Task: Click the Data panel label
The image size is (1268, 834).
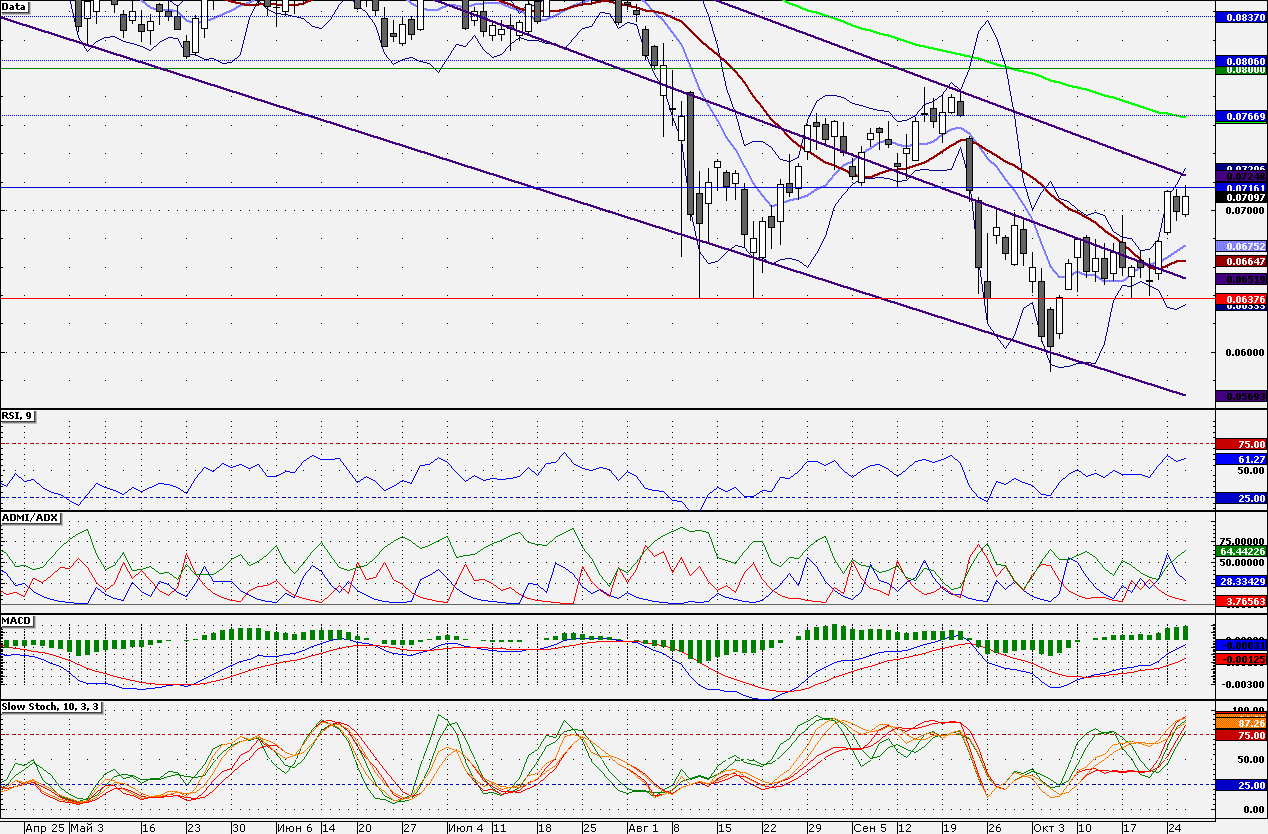Action: click(15, 5)
